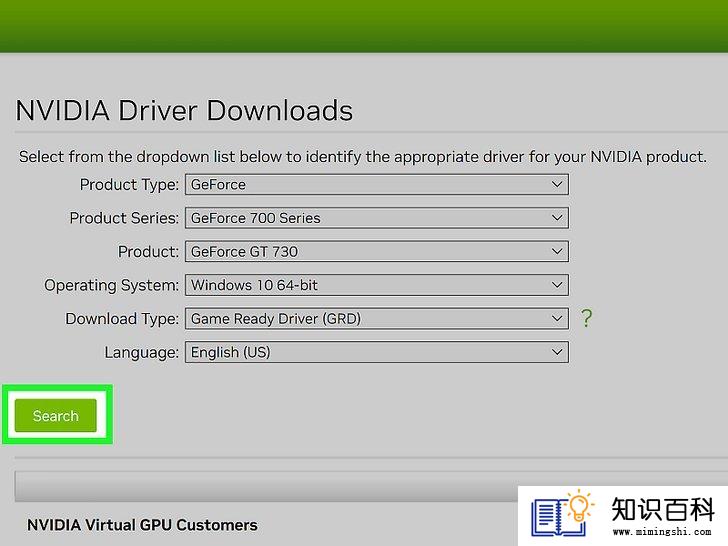The height and width of the screenshot is (546, 728).
Task: Open the Download Type dropdown
Action: tap(377, 318)
